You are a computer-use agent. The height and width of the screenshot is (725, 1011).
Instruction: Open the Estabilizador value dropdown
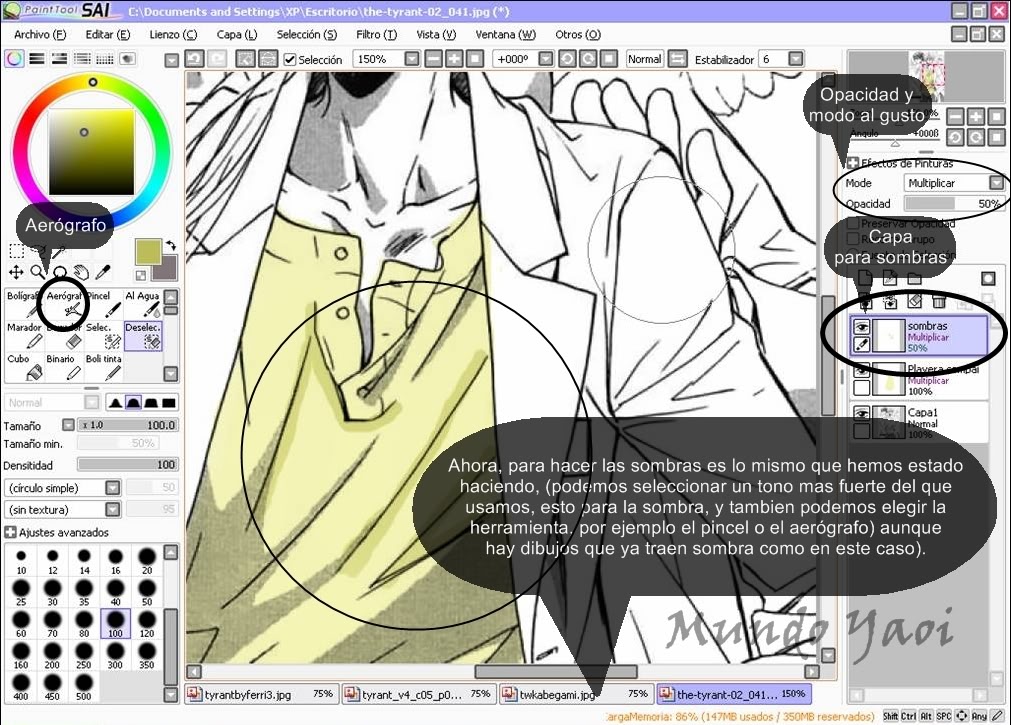[x=796, y=59]
